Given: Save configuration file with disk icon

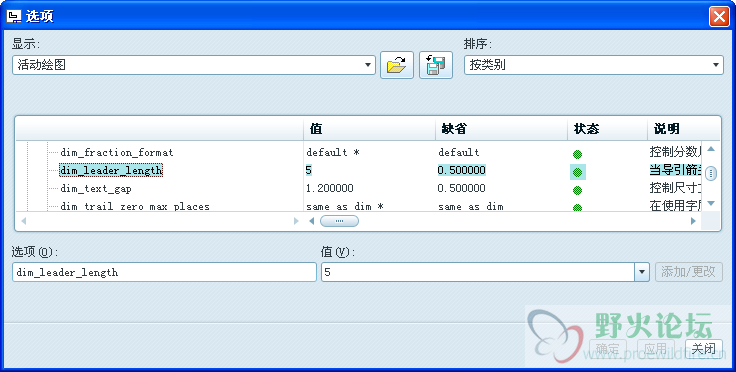Looking at the screenshot, I should [x=436, y=65].
